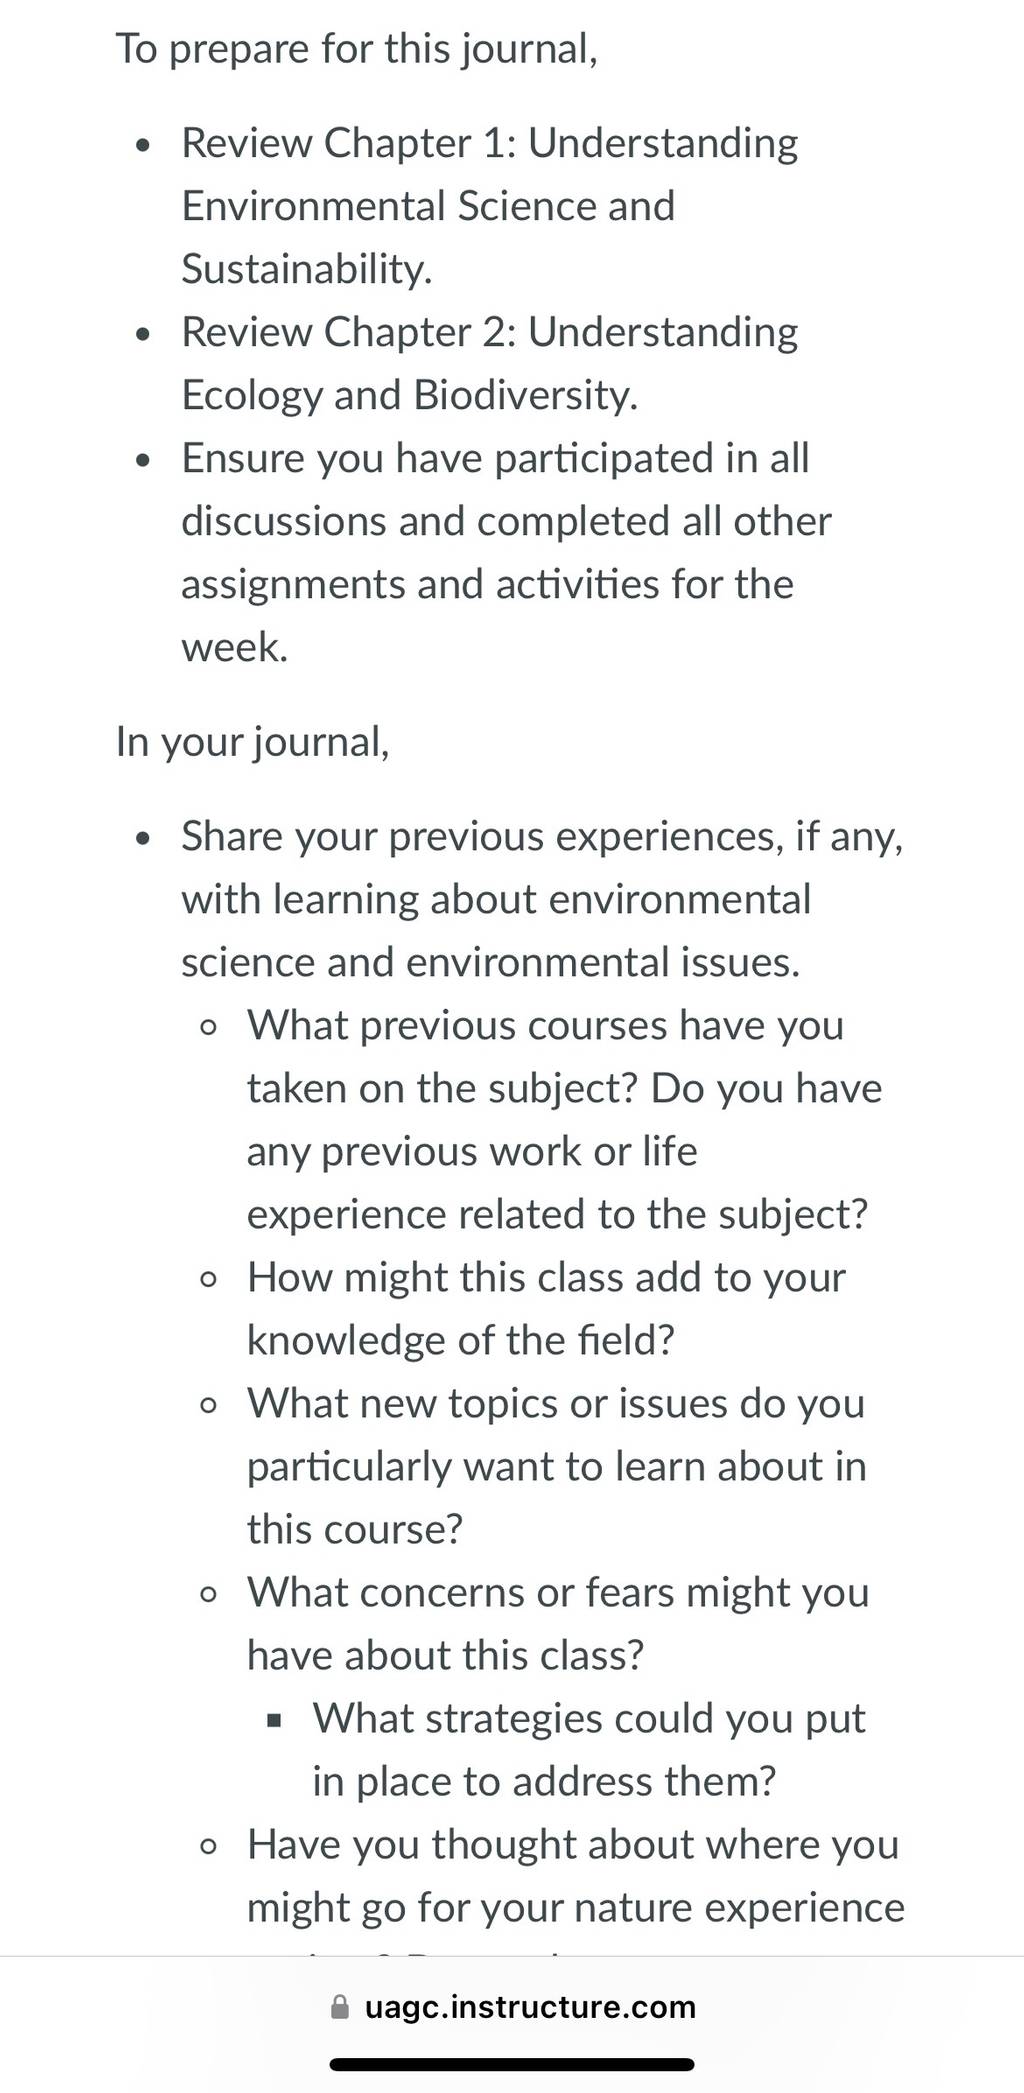The image size is (1024, 2093).
Task: Tap 'Share your previous experiences, if any,' bullet
Action: tap(542, 836)
